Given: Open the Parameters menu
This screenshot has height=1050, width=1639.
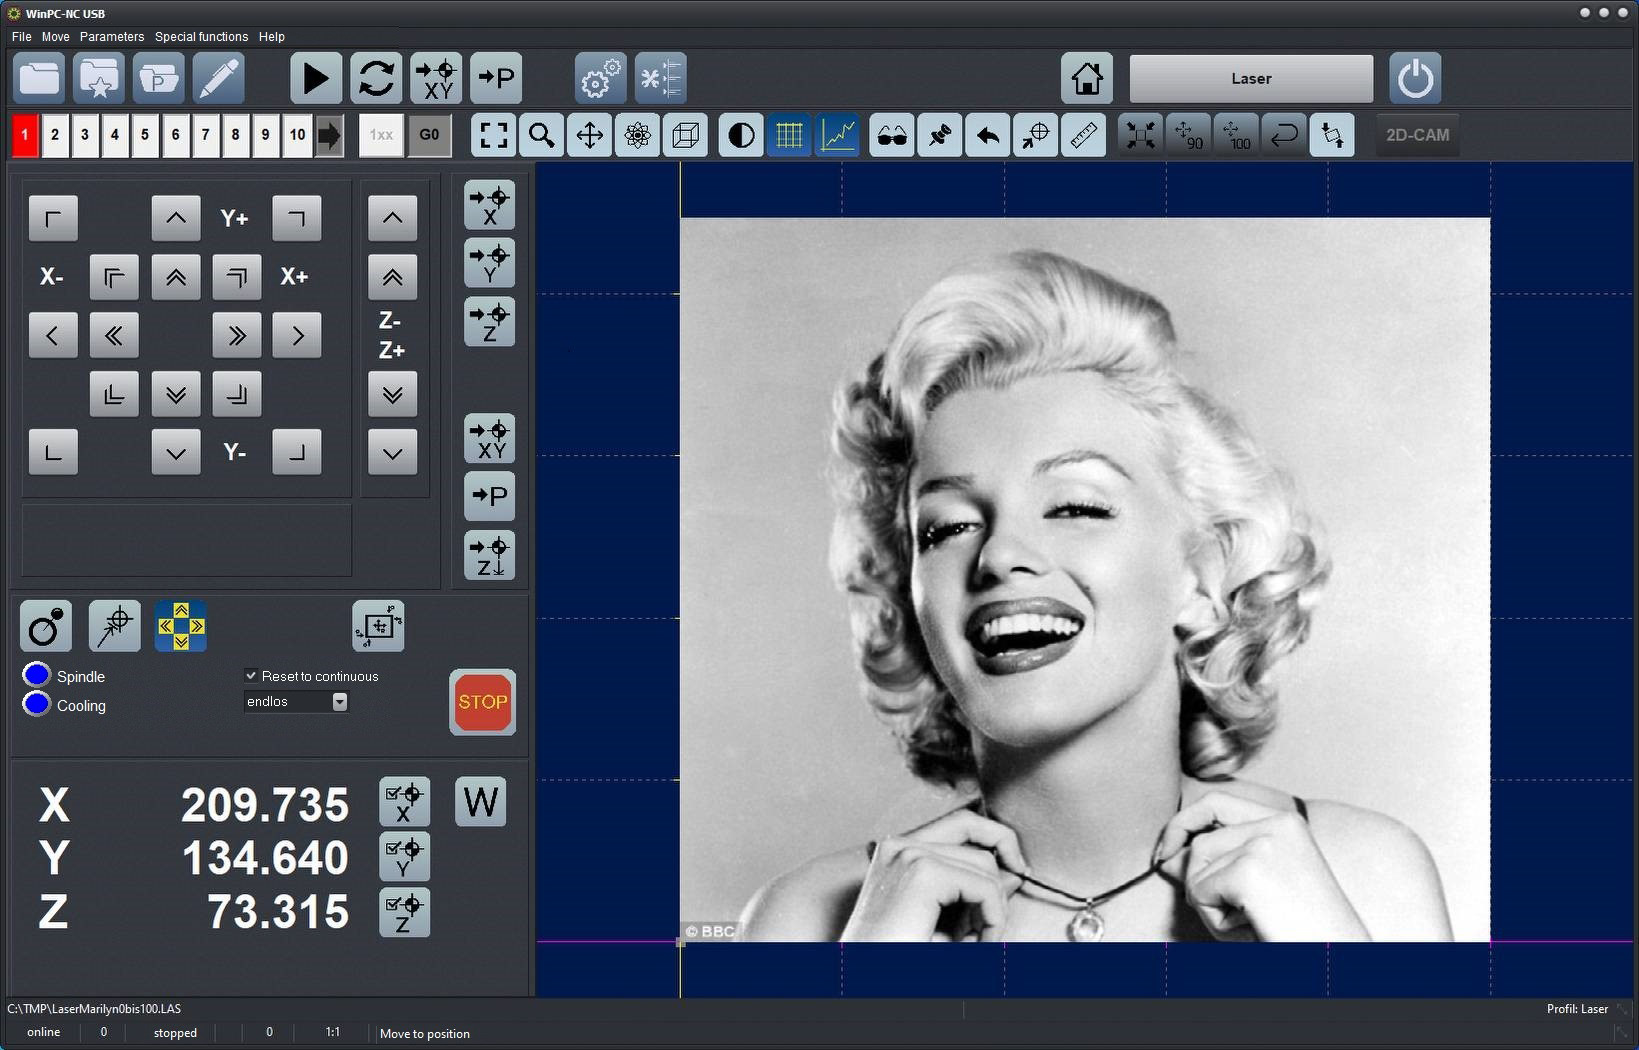Looking at the screenshot, I should [x=112, y=37].
